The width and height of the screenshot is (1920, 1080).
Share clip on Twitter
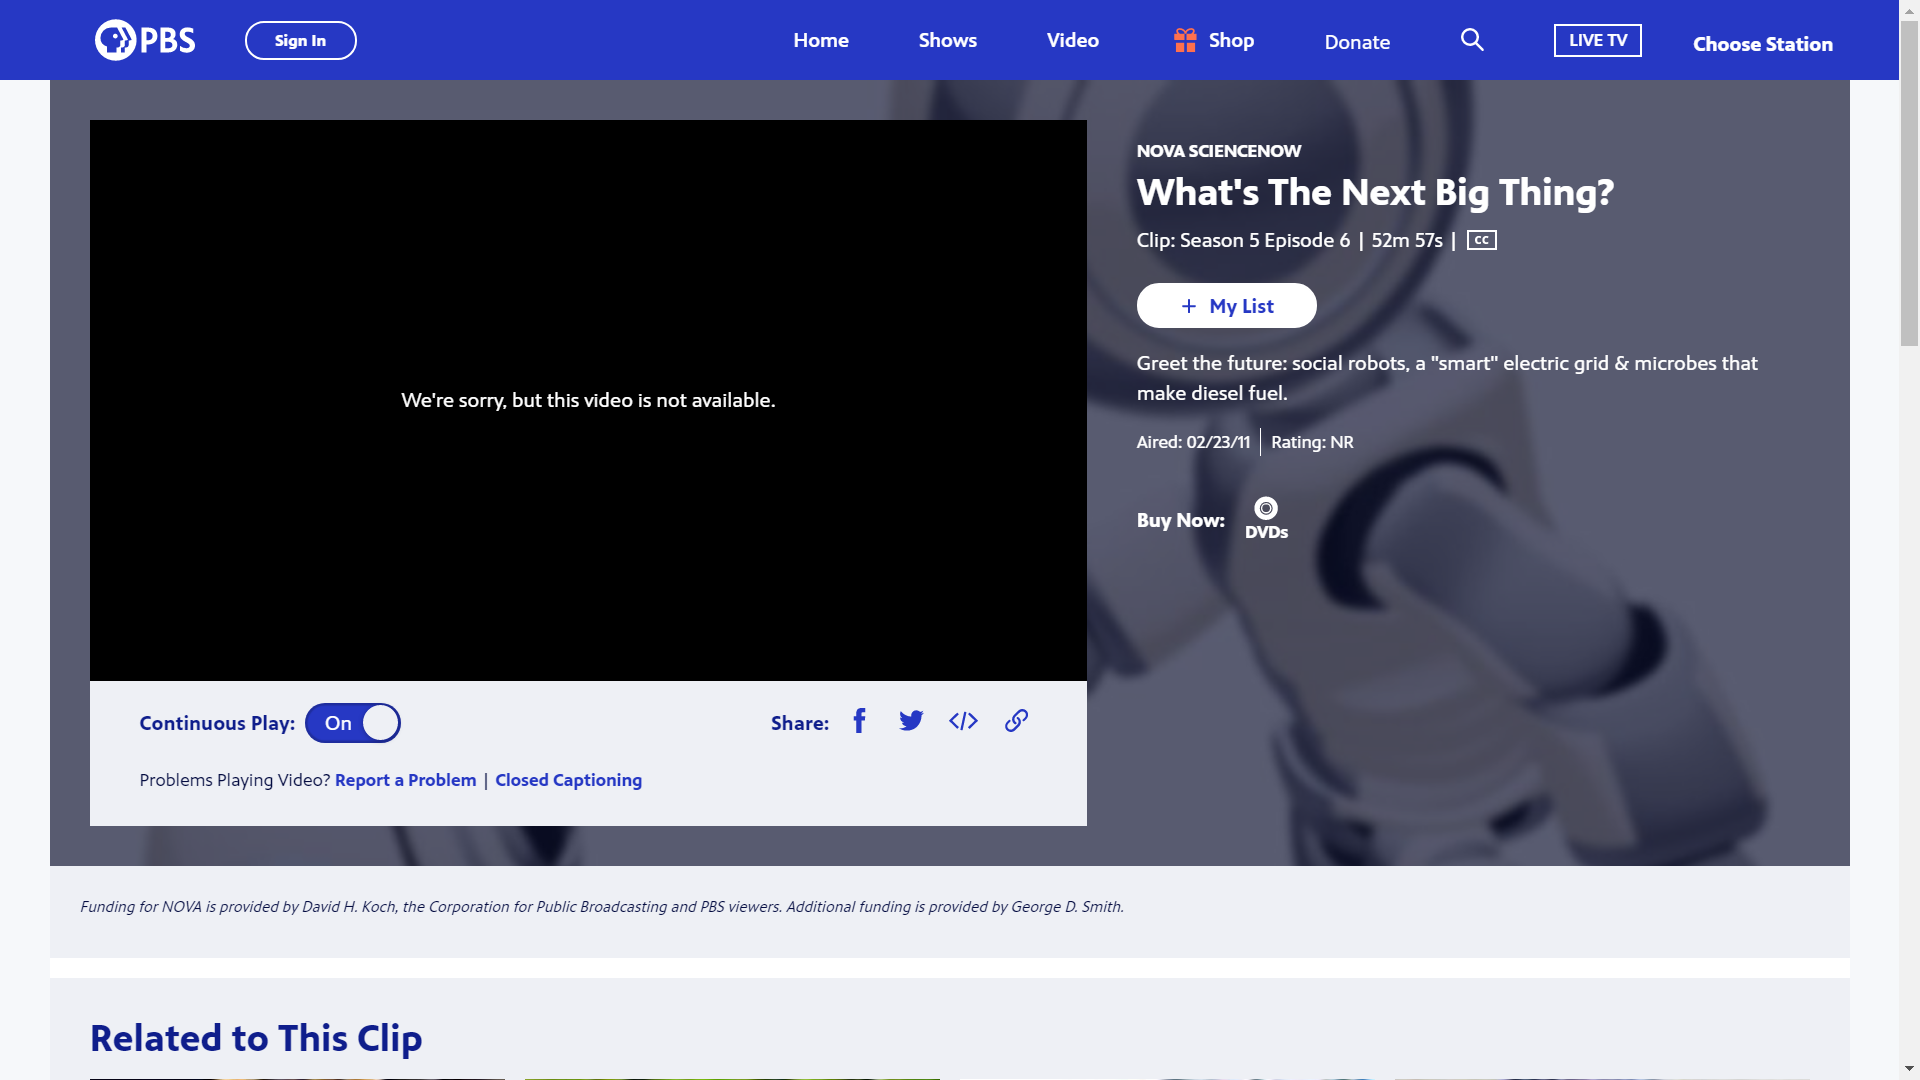tap(911, 721)
